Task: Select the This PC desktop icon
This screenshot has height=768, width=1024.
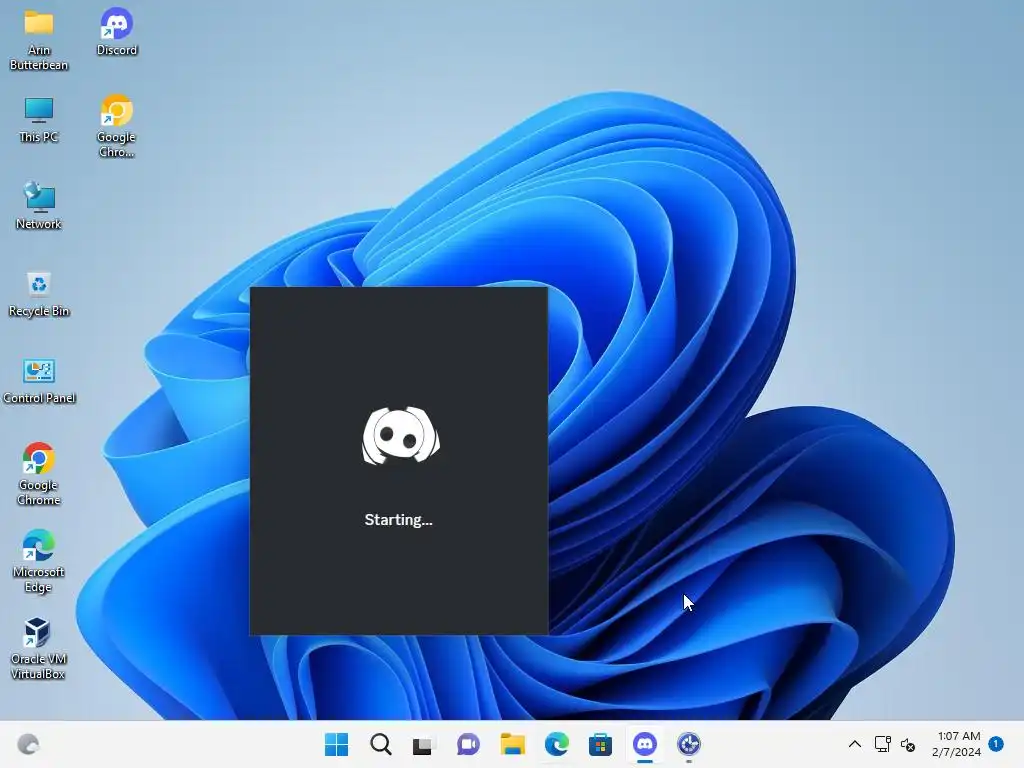Action: pyautogui.click(x=39, y=120)
